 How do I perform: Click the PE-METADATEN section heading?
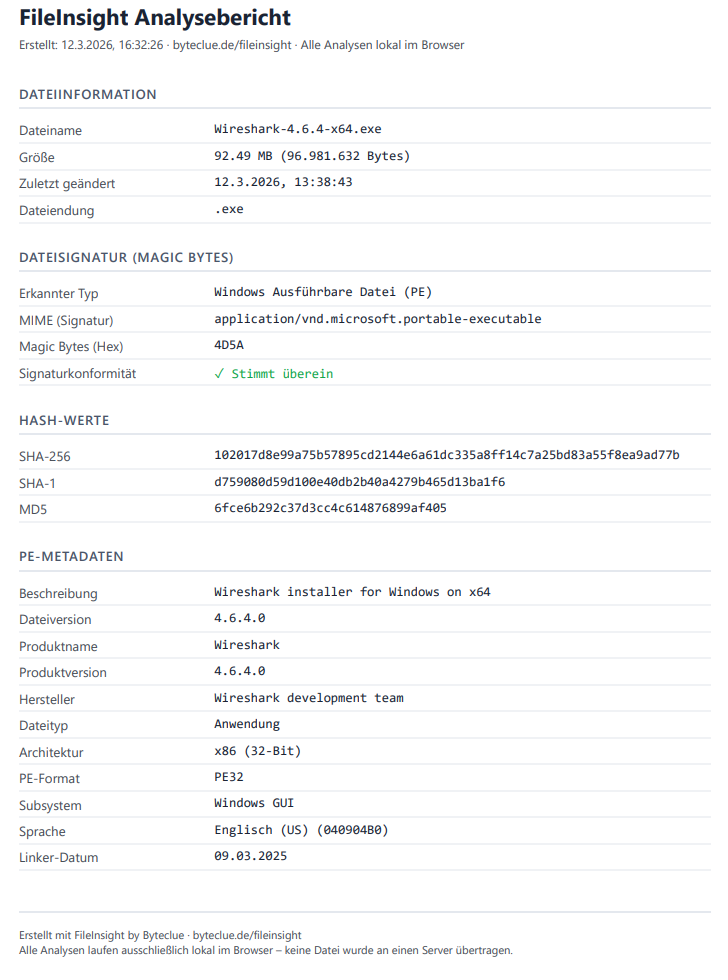click(71, 556)
